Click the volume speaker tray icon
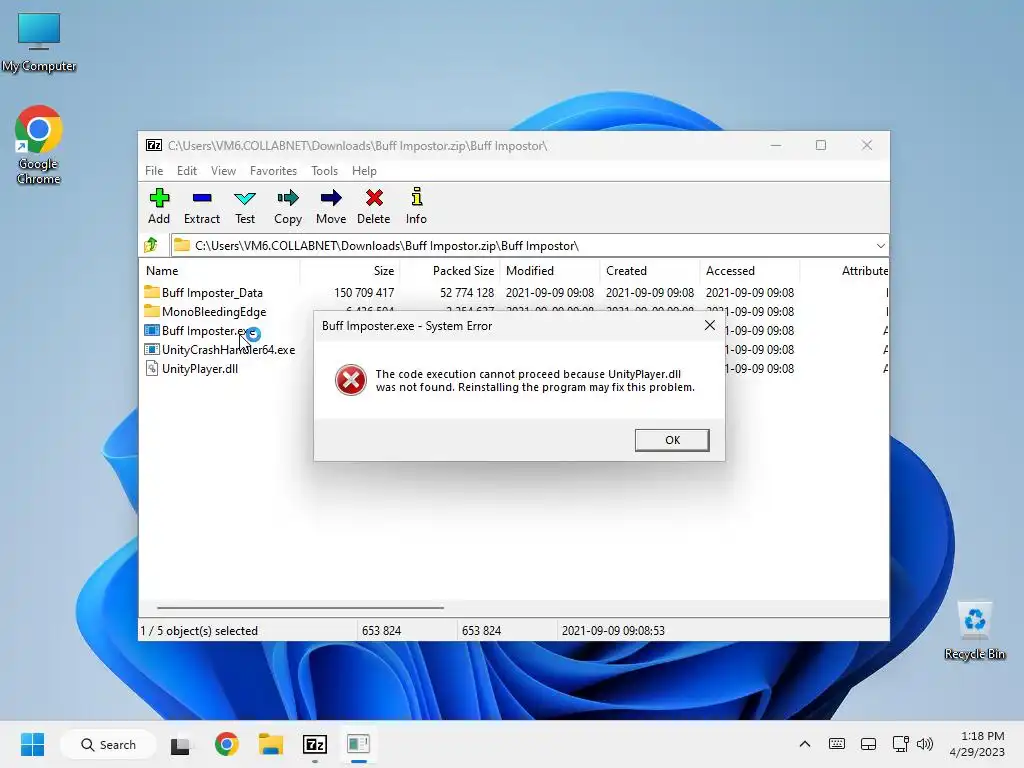Screen dimensions: 1024x768 925,744
